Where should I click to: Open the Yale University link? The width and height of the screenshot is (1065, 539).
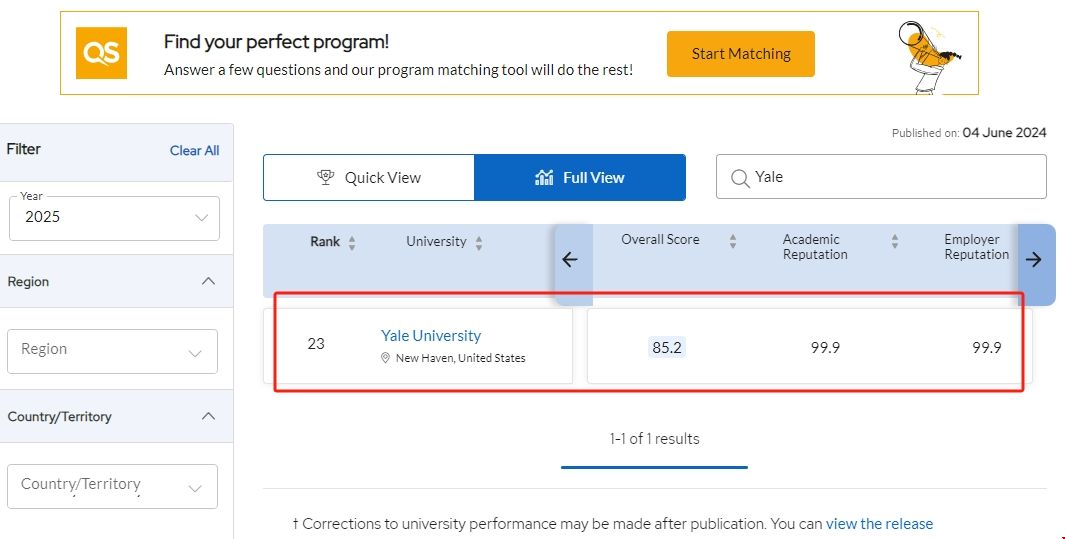coord(430,336)
